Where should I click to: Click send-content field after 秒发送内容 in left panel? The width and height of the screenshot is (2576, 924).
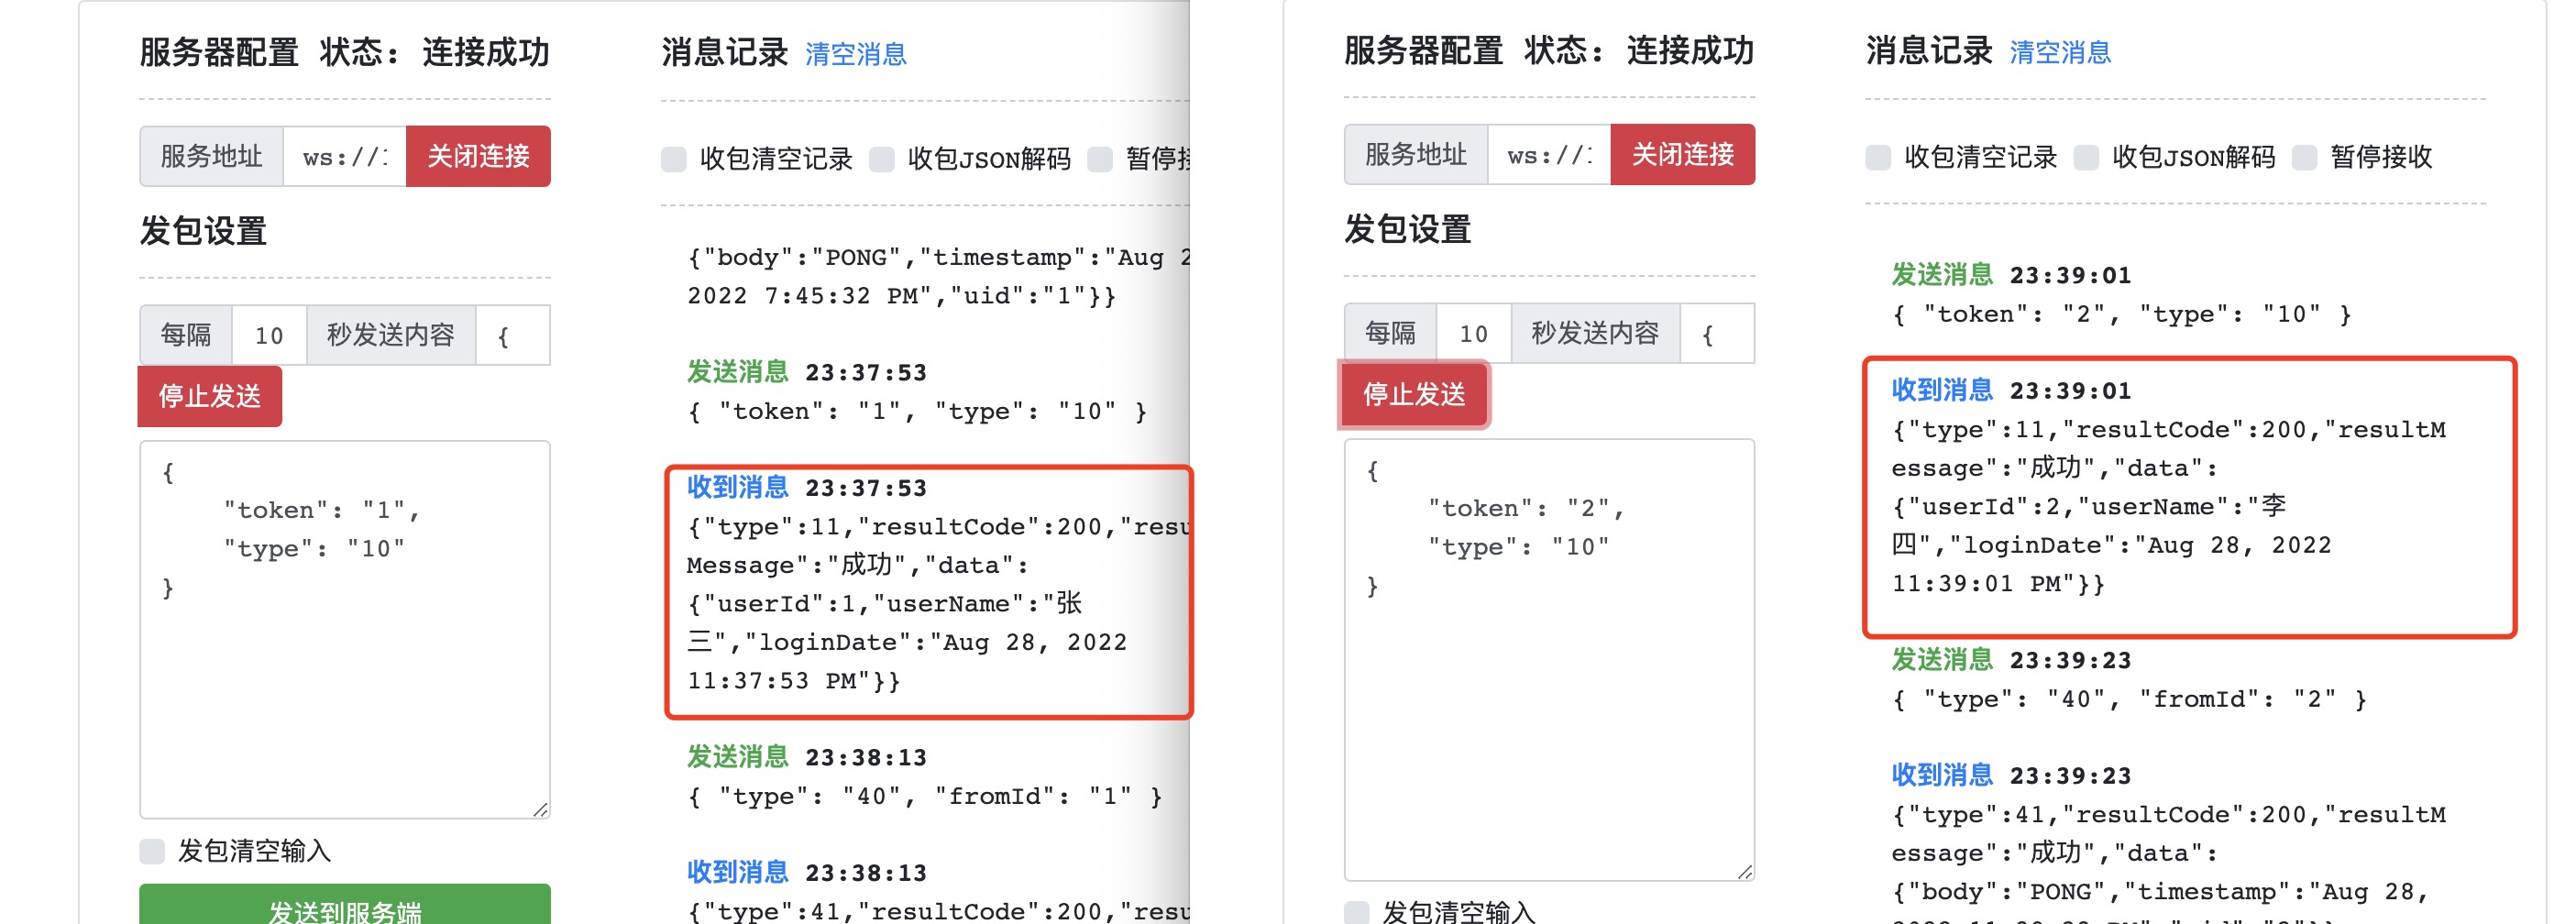pyautogui.click(x=513, y=335)
